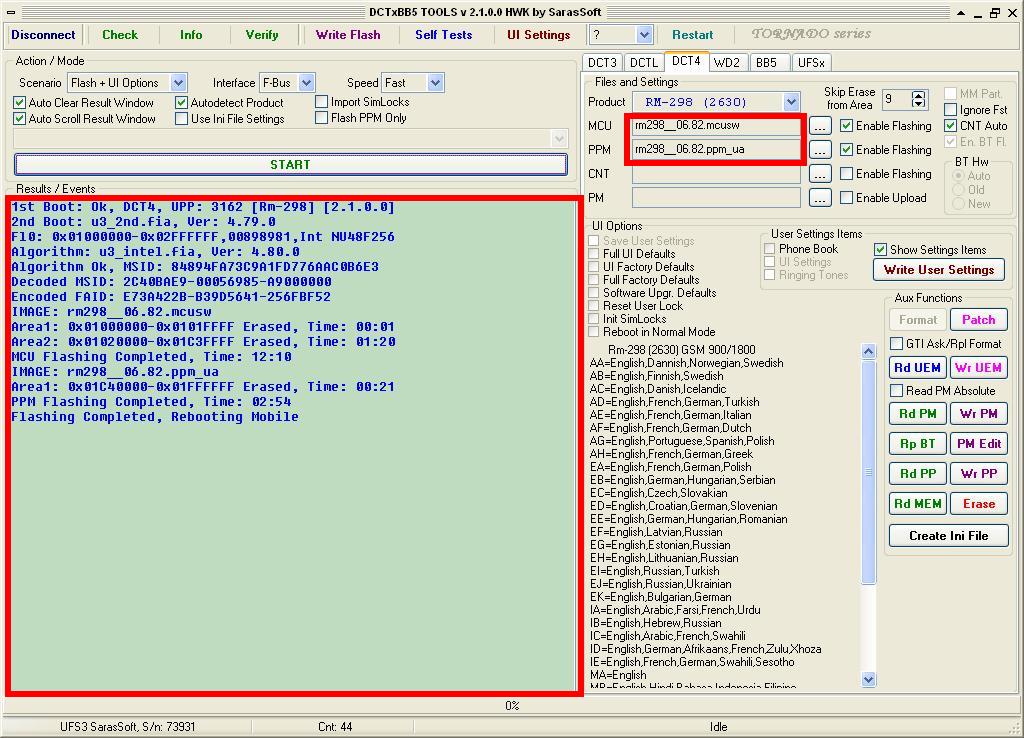Expand the Product RM-298 dropdown
Viewport: 1024px width, 738px height.
[791, 102]
